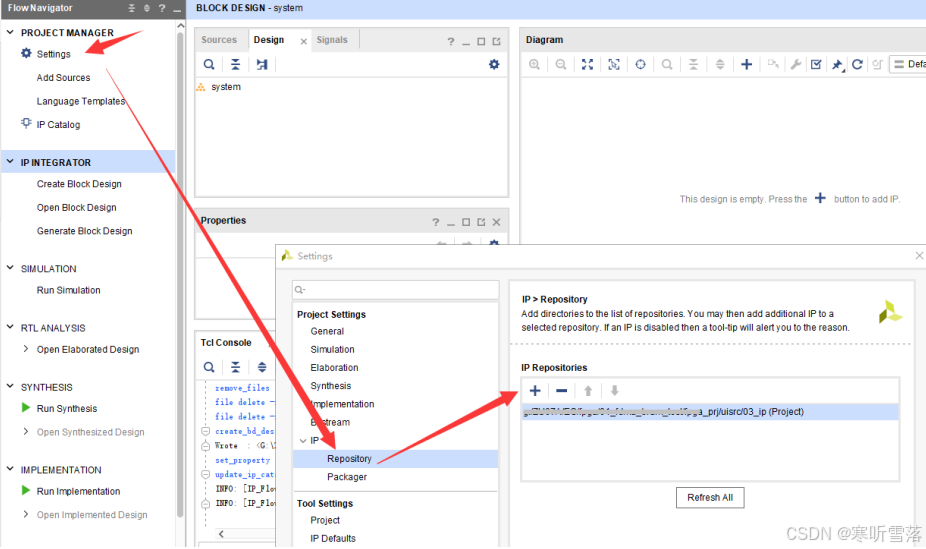Screen dimensions: 926x549
Task: Collapse all in the Tcl Console toolbar
Action: coord(235,367)
